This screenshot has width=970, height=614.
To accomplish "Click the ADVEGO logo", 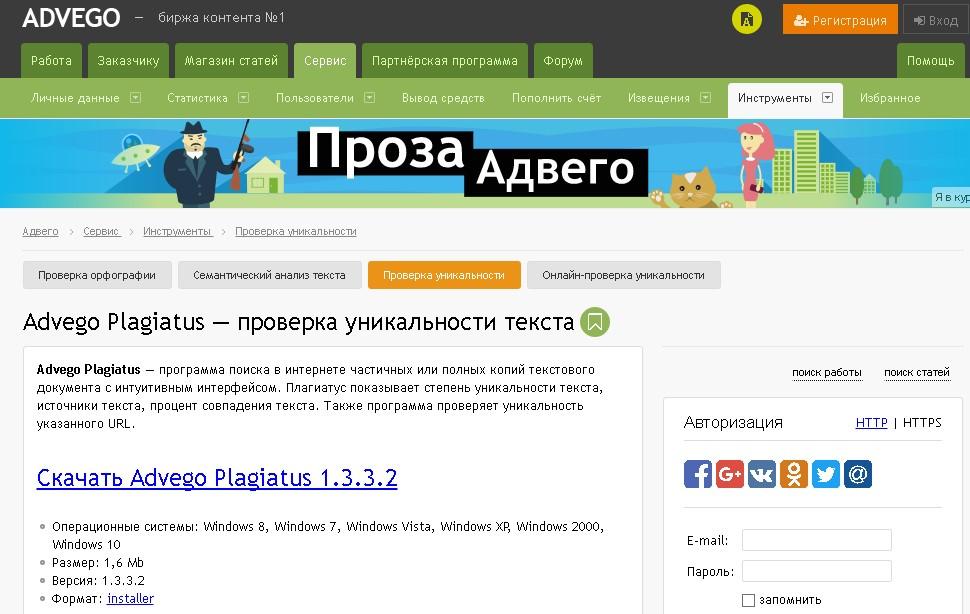I will pos(71,18).
